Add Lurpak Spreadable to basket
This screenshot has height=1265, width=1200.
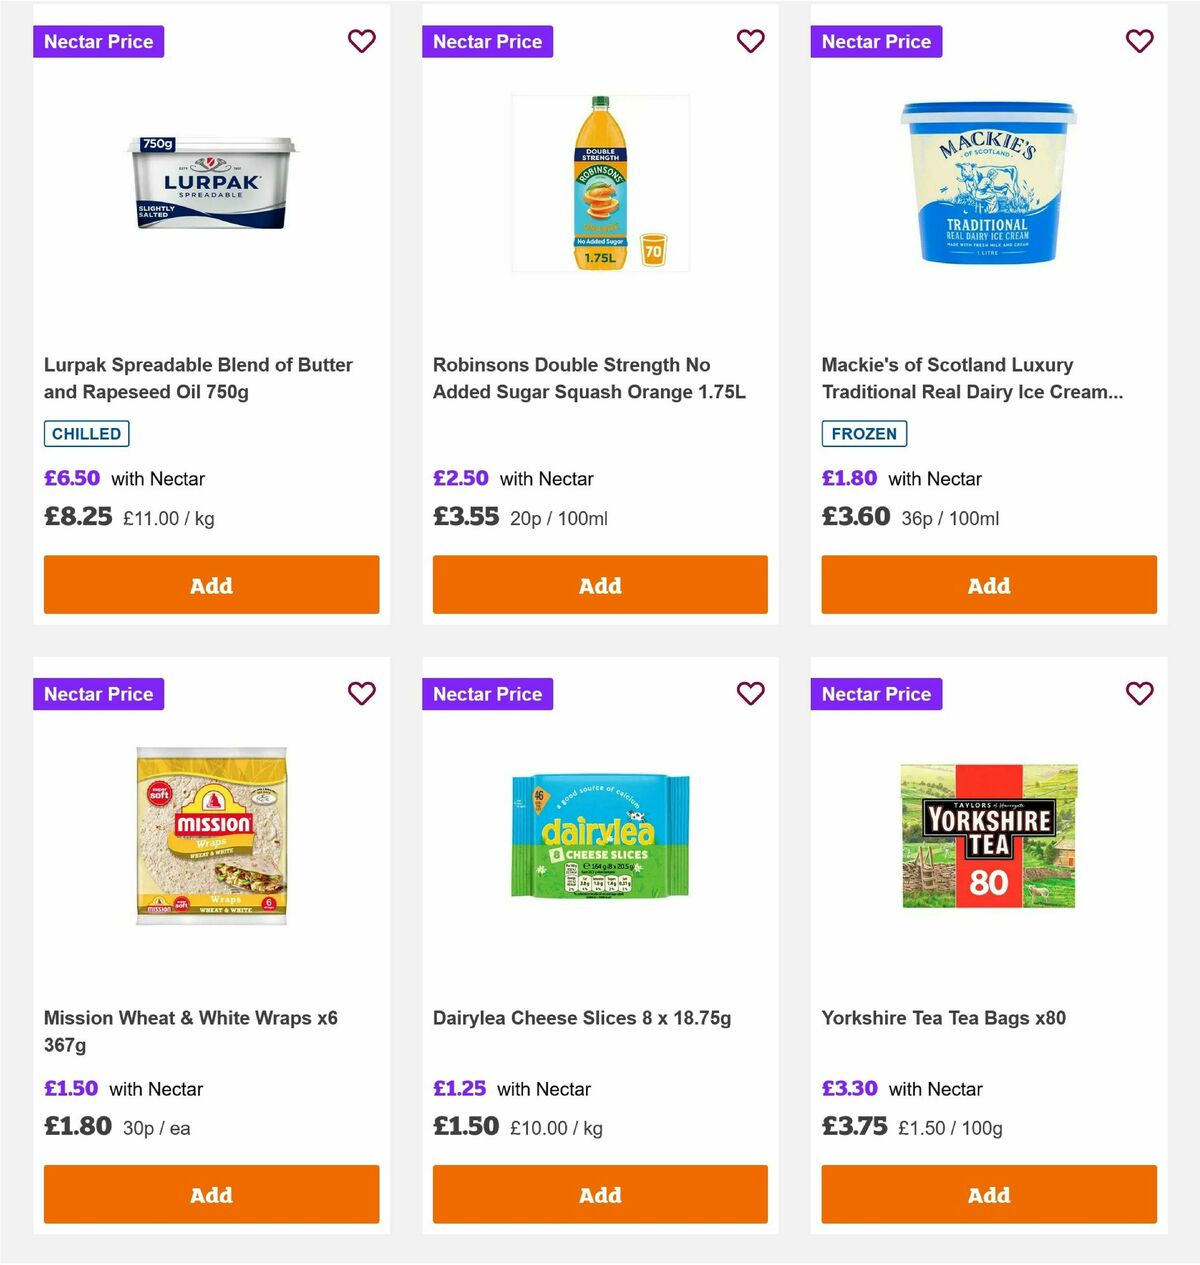(211, 584)
